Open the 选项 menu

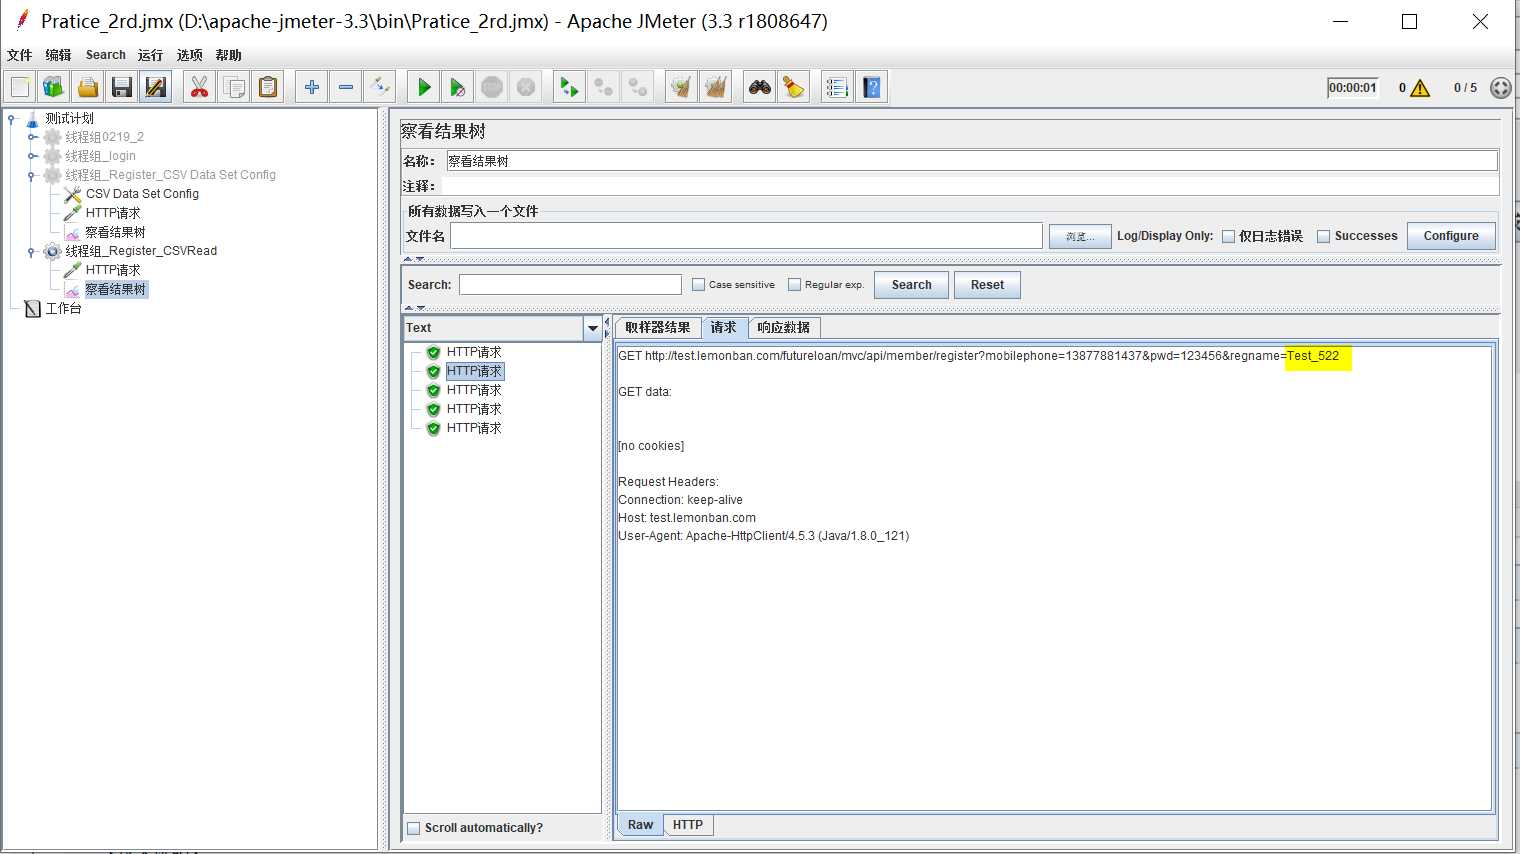(x=189, y=55)
